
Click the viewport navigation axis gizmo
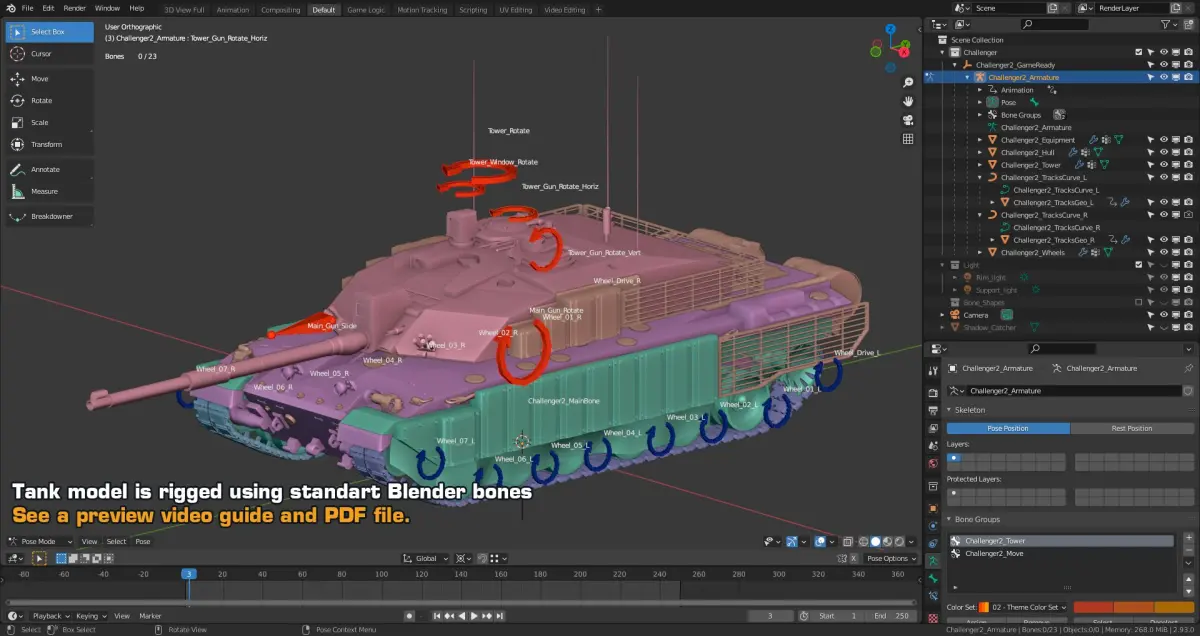(892, 47)
